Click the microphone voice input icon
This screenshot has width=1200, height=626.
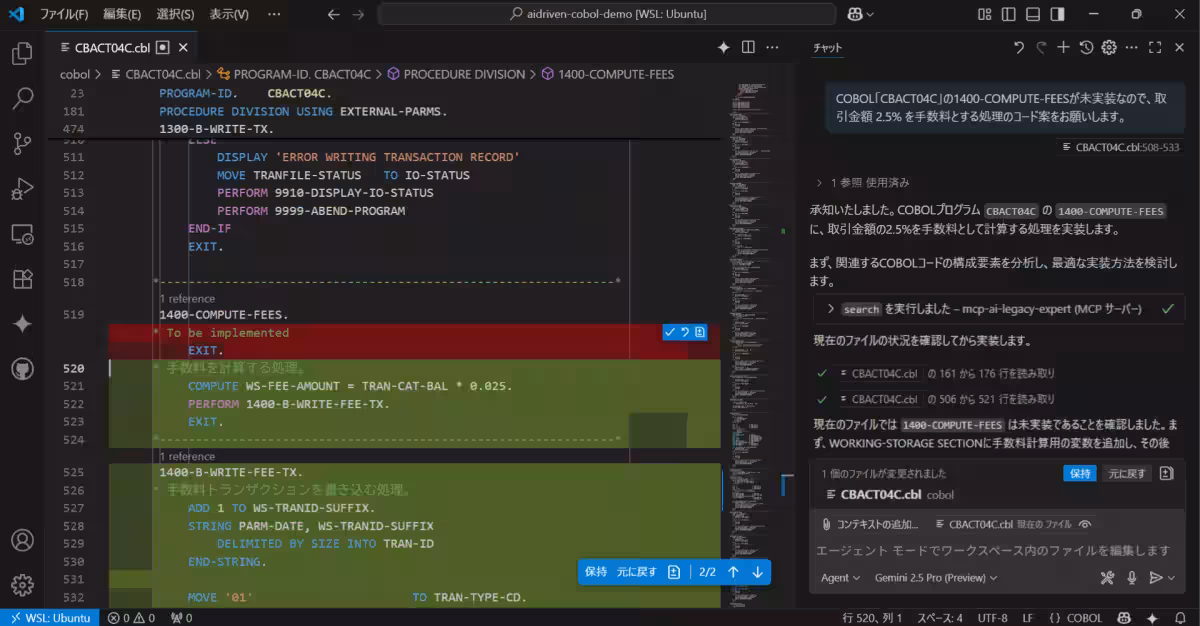pos(1132,577)
